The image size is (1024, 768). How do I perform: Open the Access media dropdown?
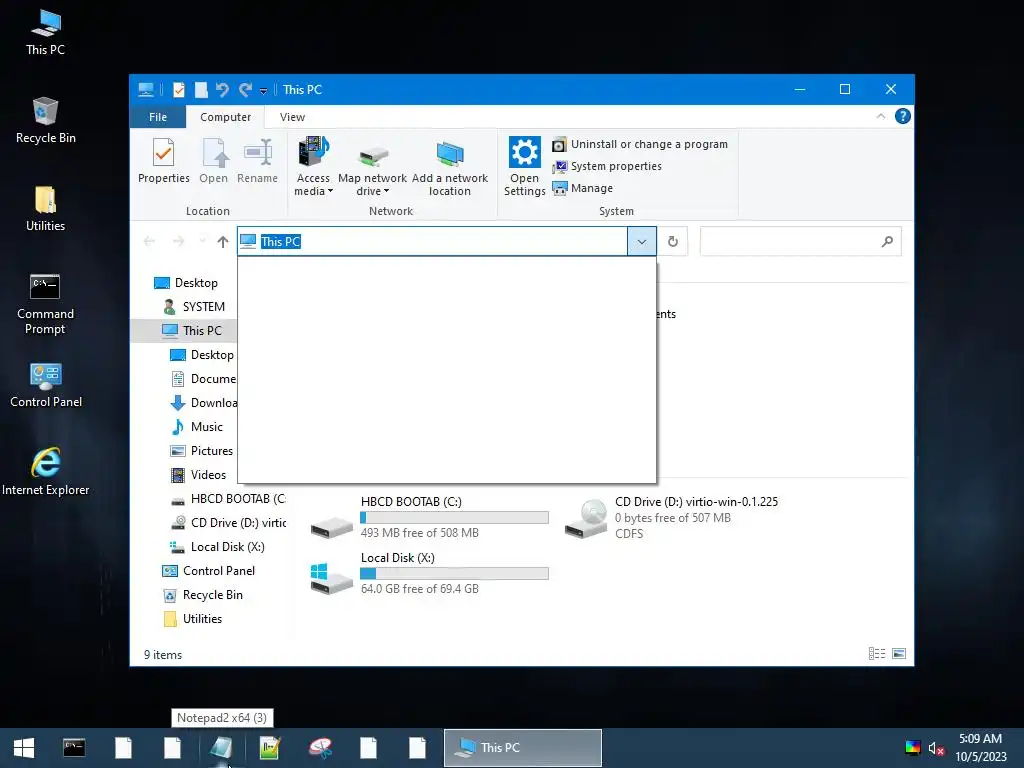pyautogui.click(x=313, y=167)
